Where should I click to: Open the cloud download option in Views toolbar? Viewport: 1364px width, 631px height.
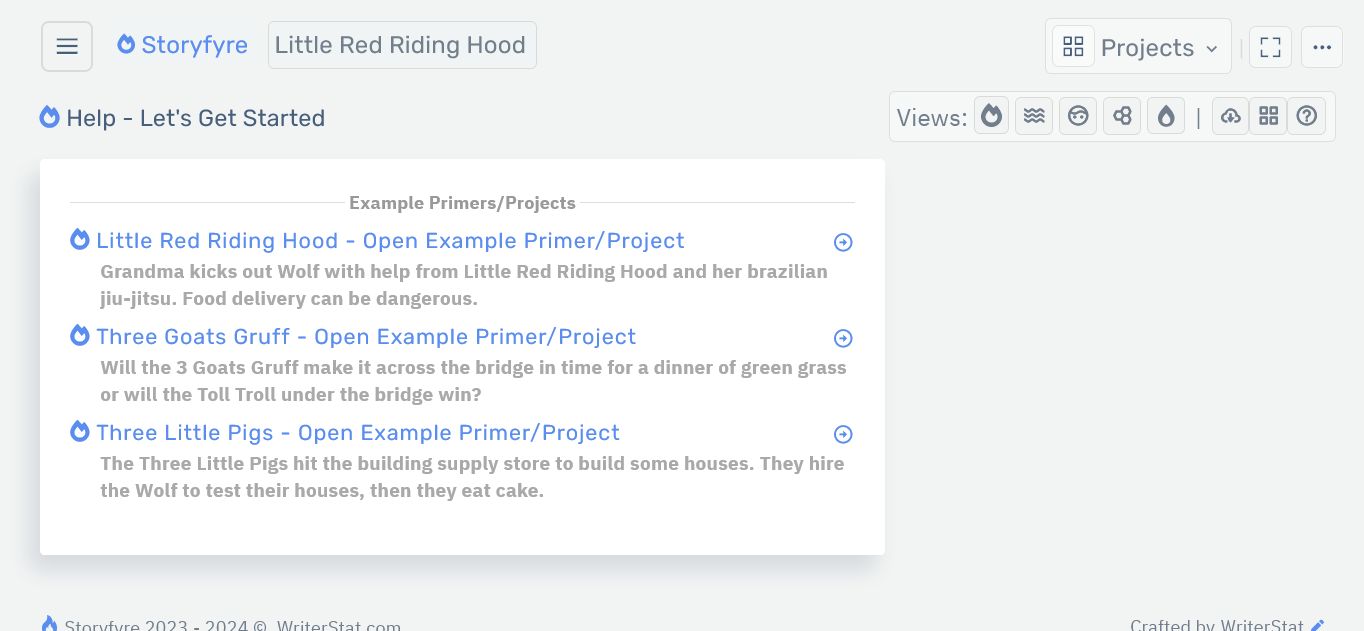[x=1230, y=115]
